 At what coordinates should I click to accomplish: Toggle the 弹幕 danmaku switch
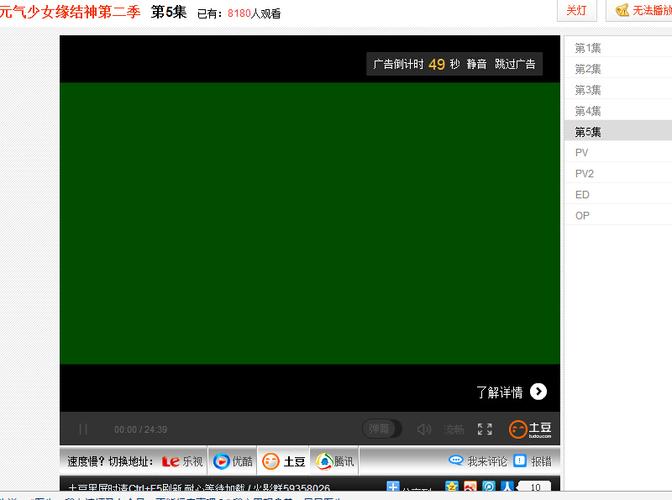[381, 429]
